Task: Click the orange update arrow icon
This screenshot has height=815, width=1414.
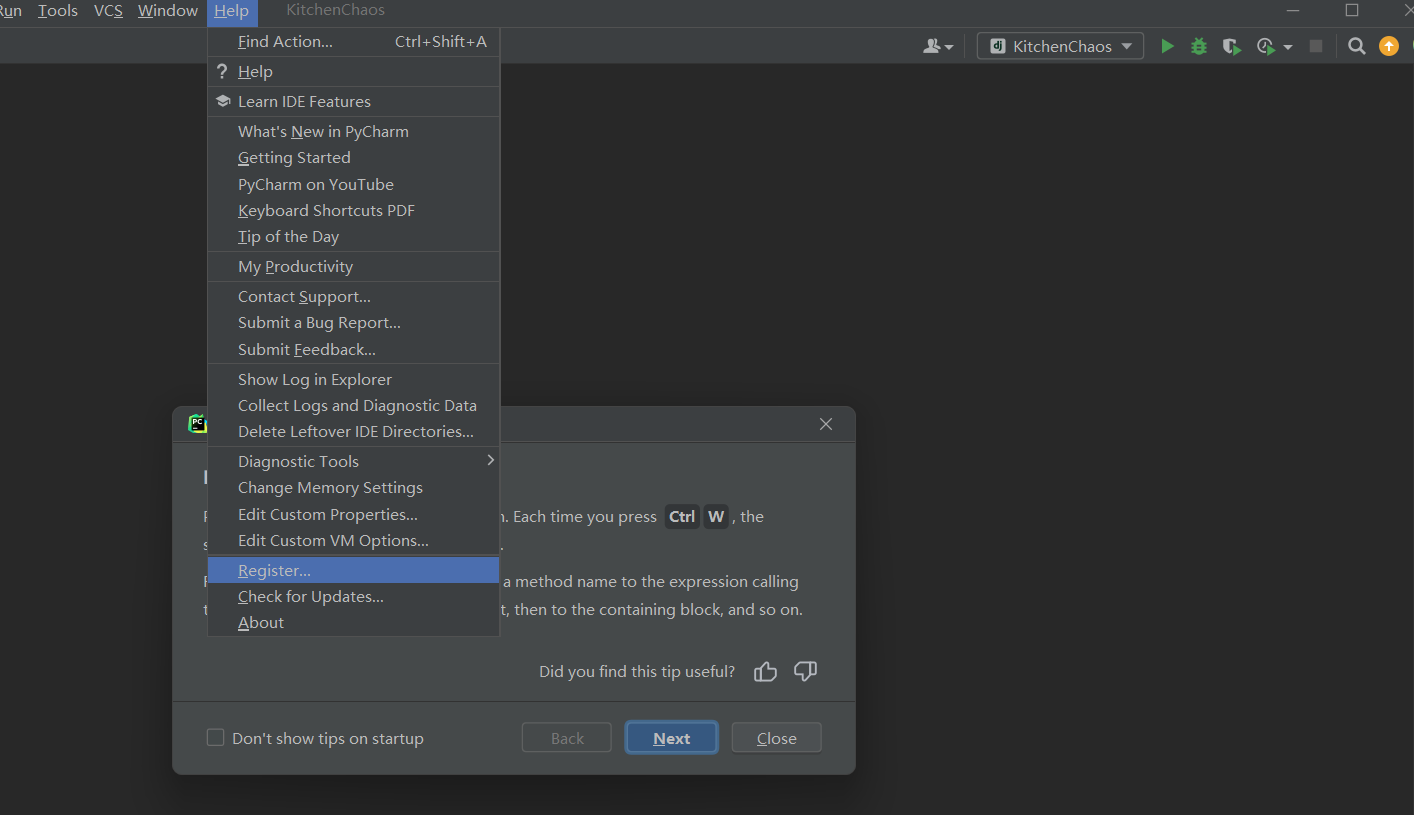Action: [1389, 46]
